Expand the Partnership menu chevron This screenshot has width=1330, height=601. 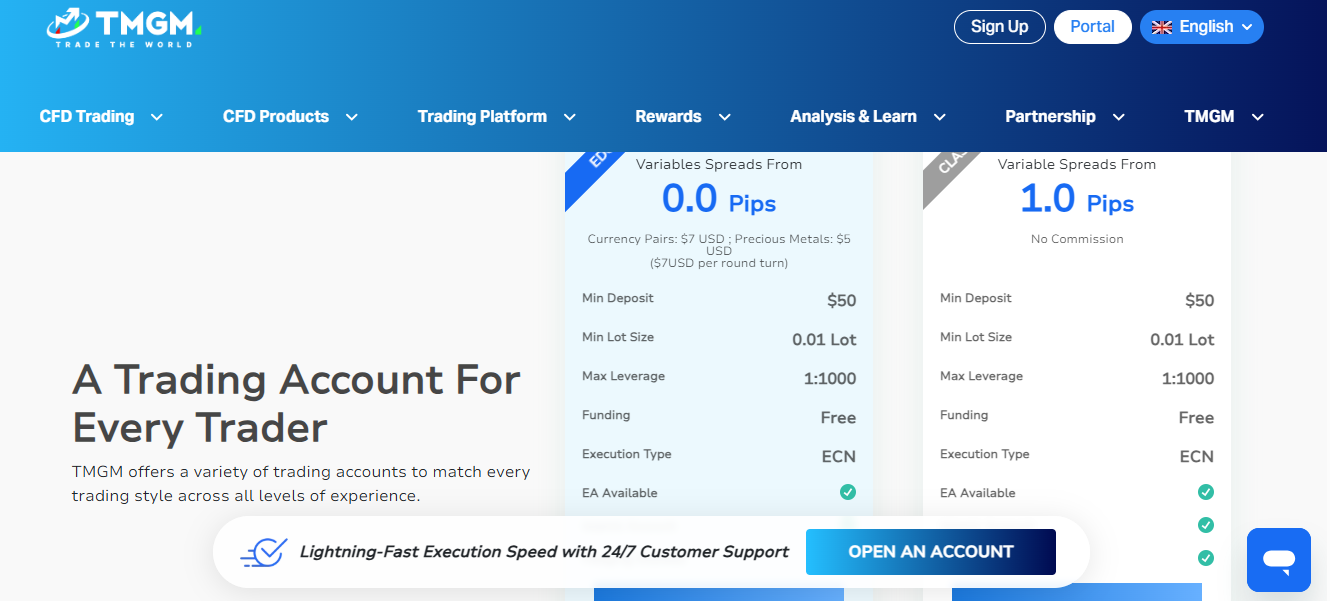pos(1119,117)
